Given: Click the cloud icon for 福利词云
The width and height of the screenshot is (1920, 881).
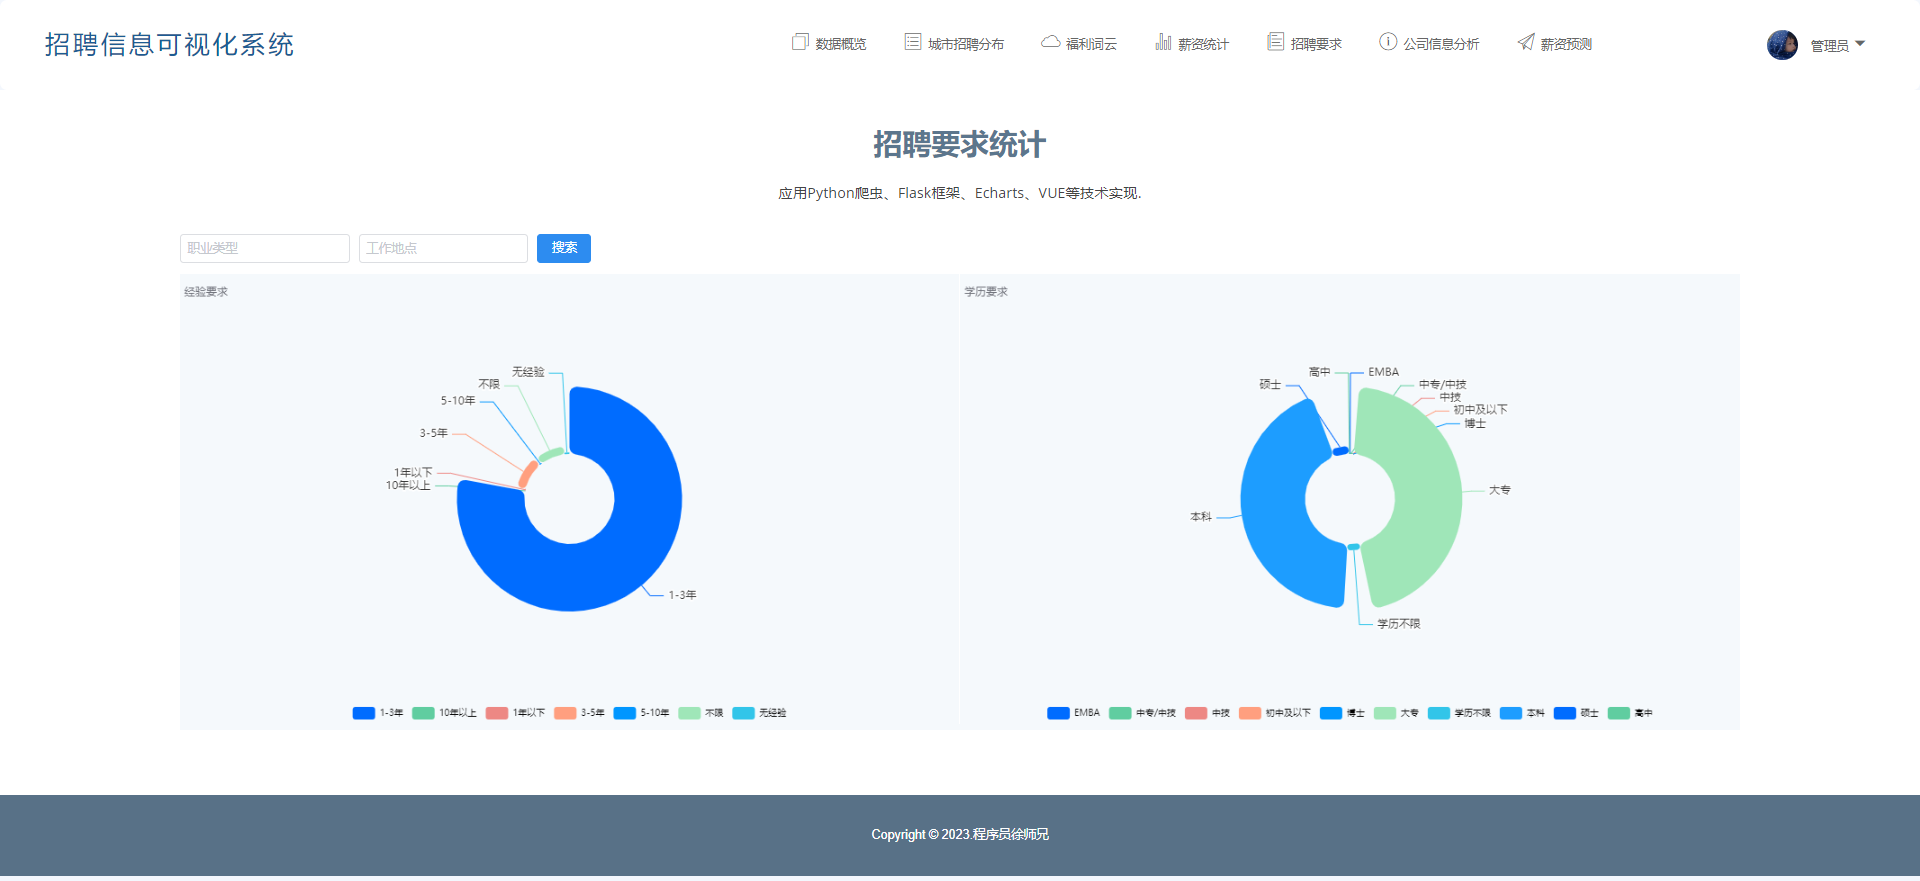Looking at the screenshot, I should (1050, 42).
